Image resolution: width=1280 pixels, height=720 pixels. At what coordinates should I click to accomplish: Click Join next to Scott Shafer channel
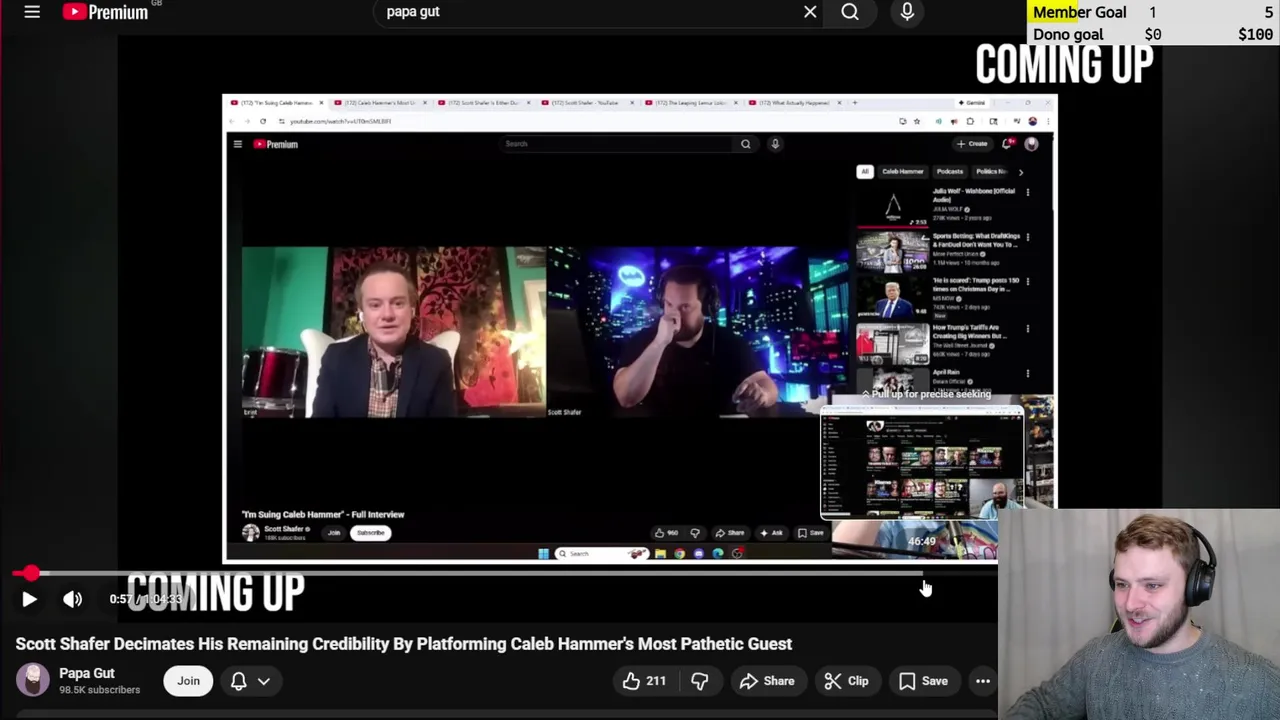[x=334, y=533]
